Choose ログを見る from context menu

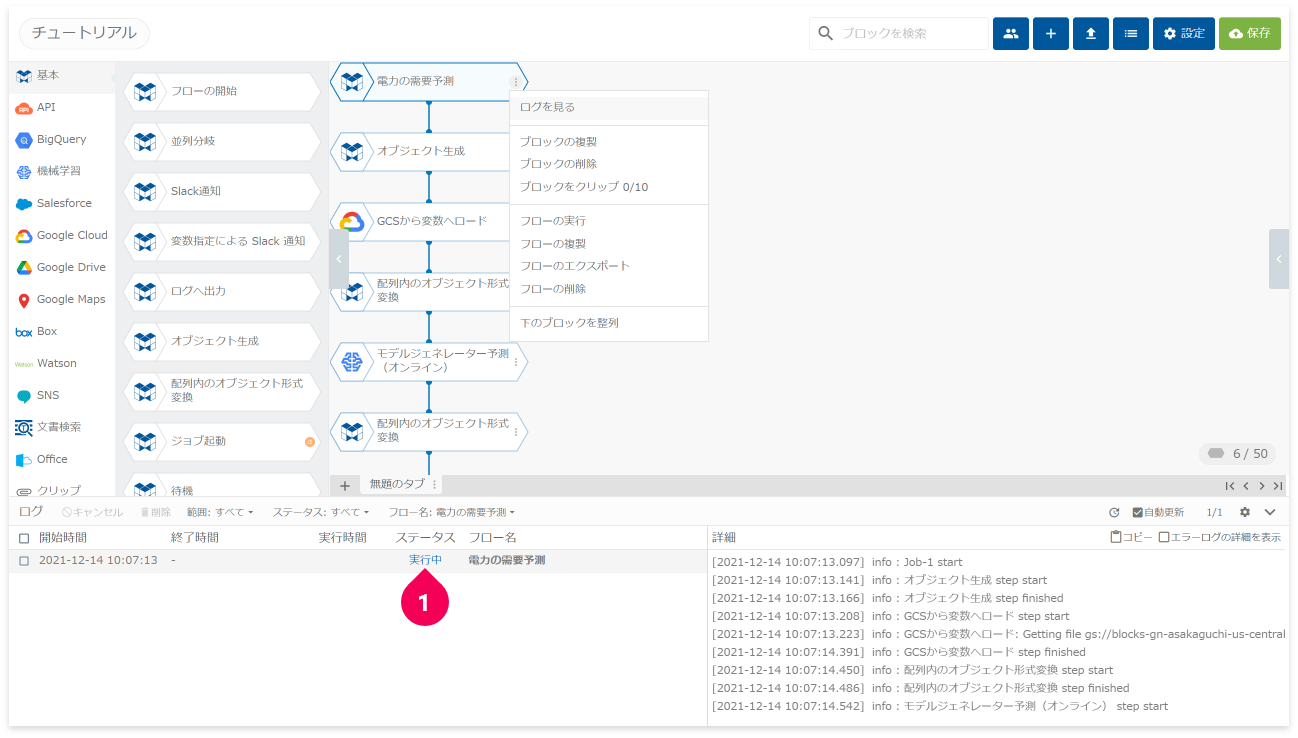[547, 107]
